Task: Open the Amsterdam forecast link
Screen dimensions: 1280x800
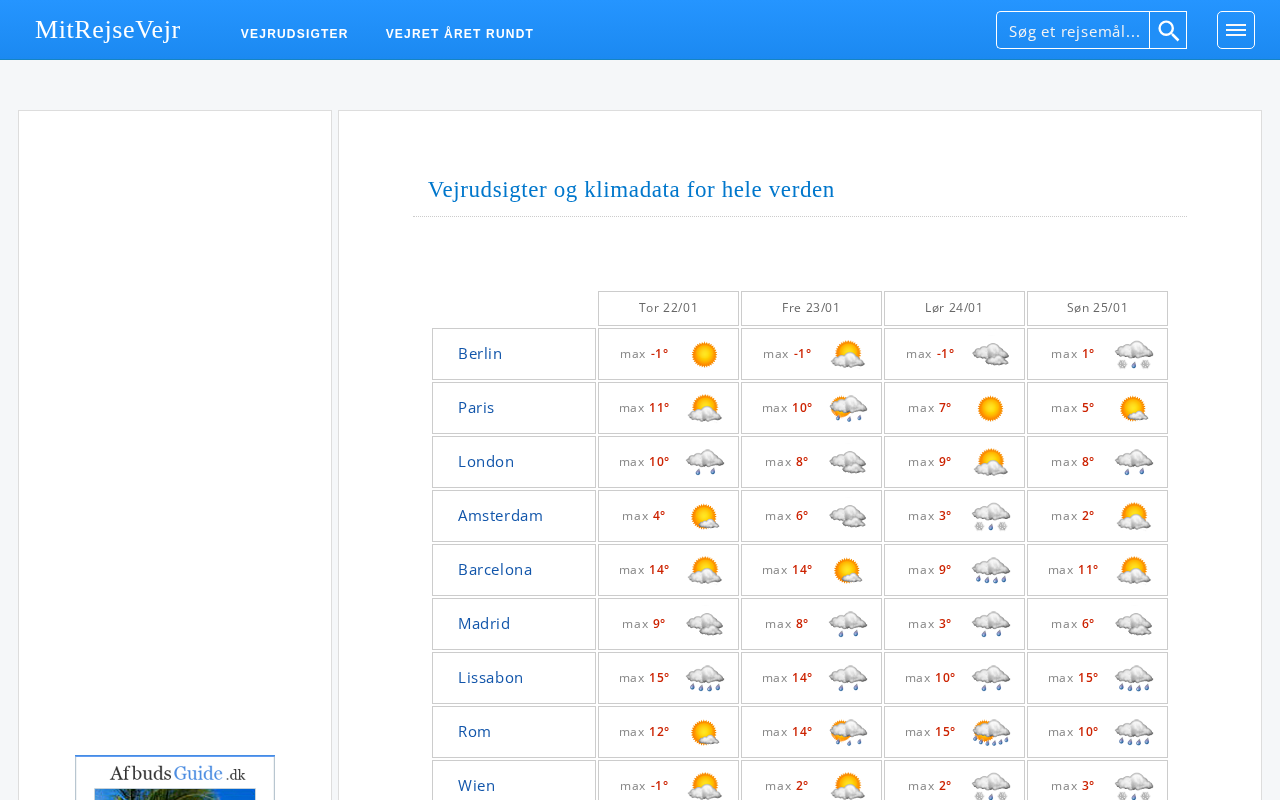Action: 500,515
